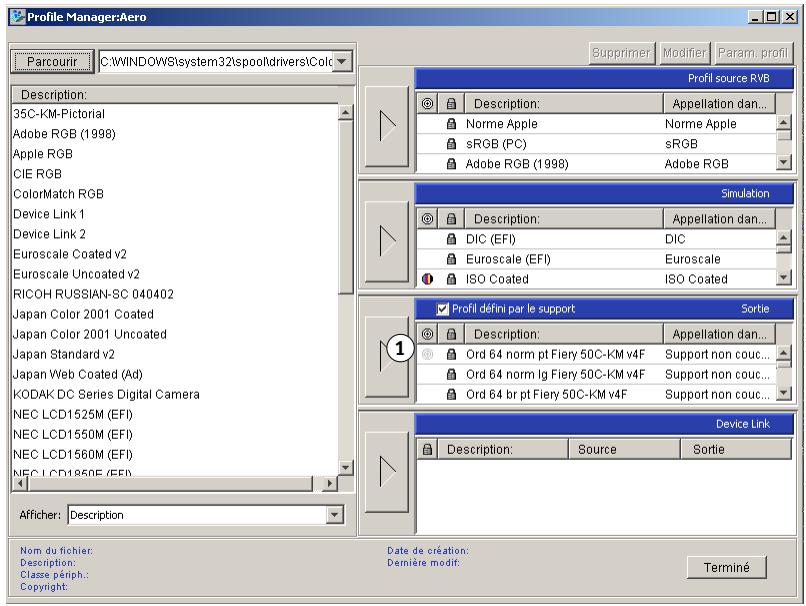Screen dimensions: 806x606
Task: Click the Modifier button
Action: coord(684,53)
